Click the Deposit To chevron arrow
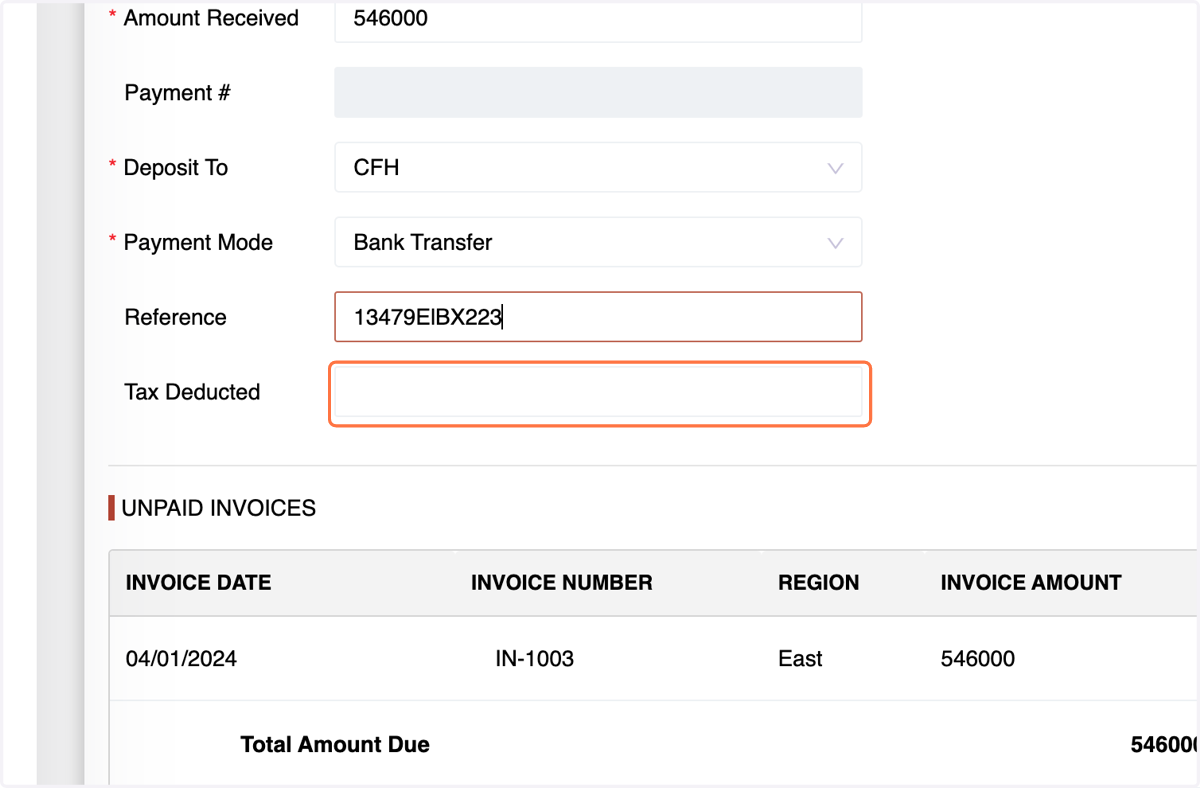This screenshot has width=1200, height=788. point(835,168)
